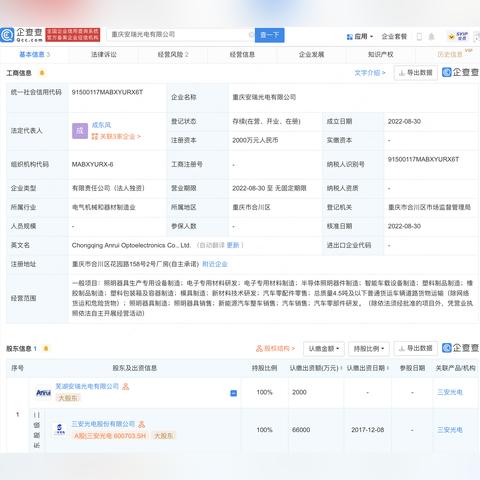The image size is (480, 480).
Task: Open the 应用 dropdown menu
Action: (360, 37)
